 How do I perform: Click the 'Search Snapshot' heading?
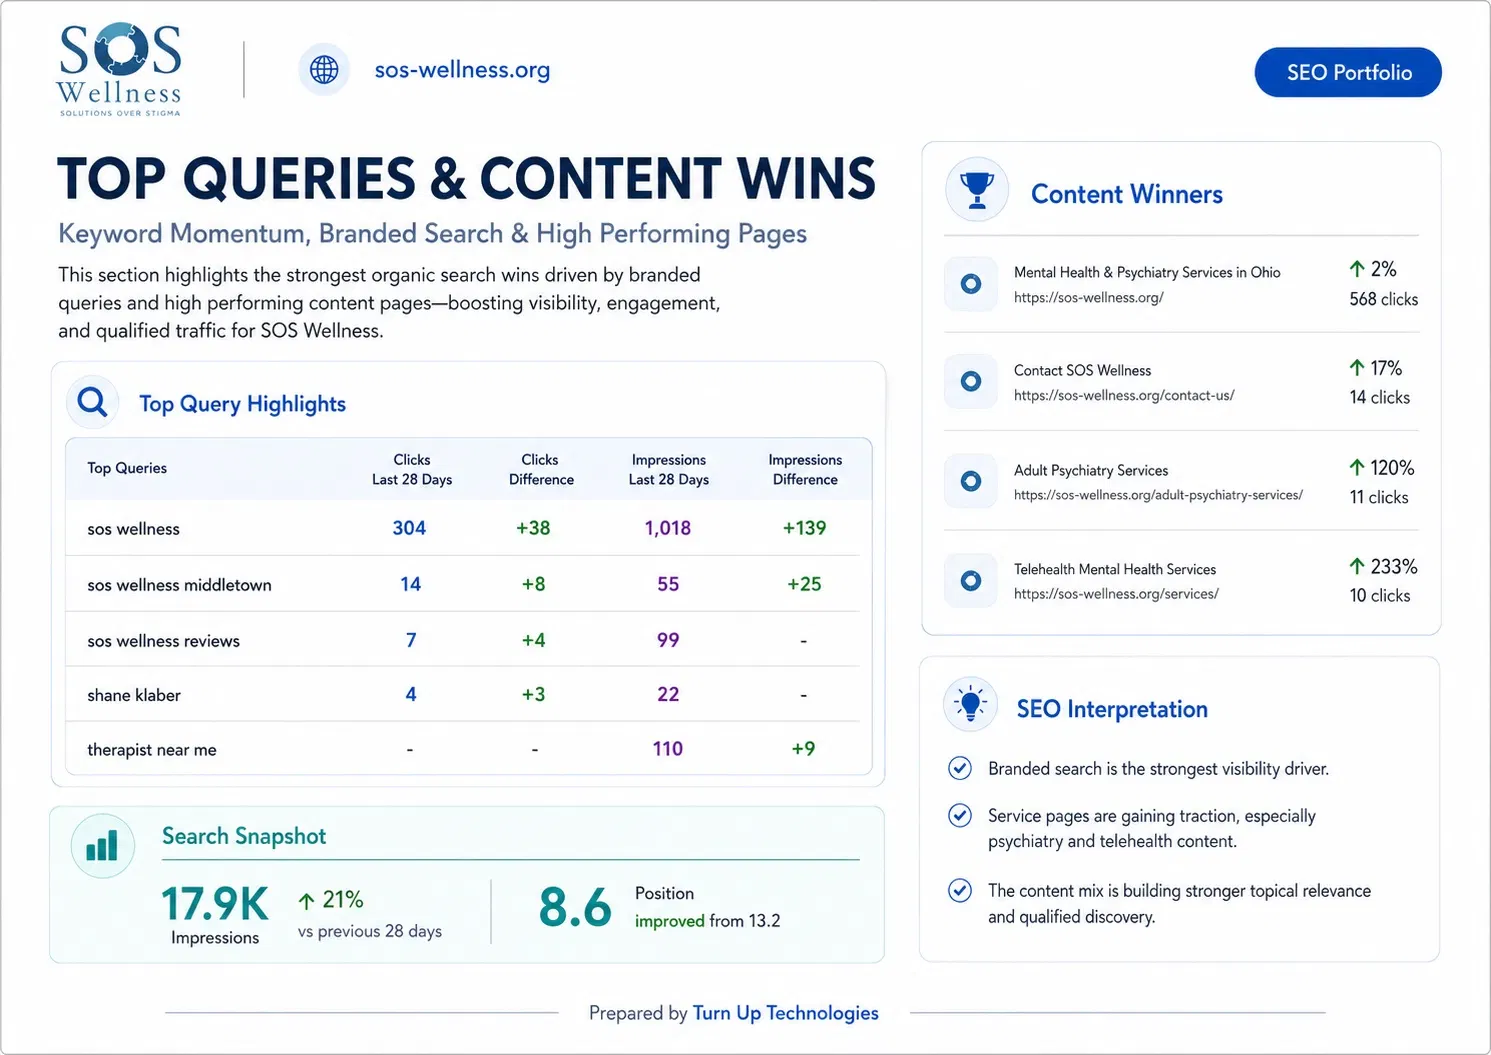click(x=244, y=836)
